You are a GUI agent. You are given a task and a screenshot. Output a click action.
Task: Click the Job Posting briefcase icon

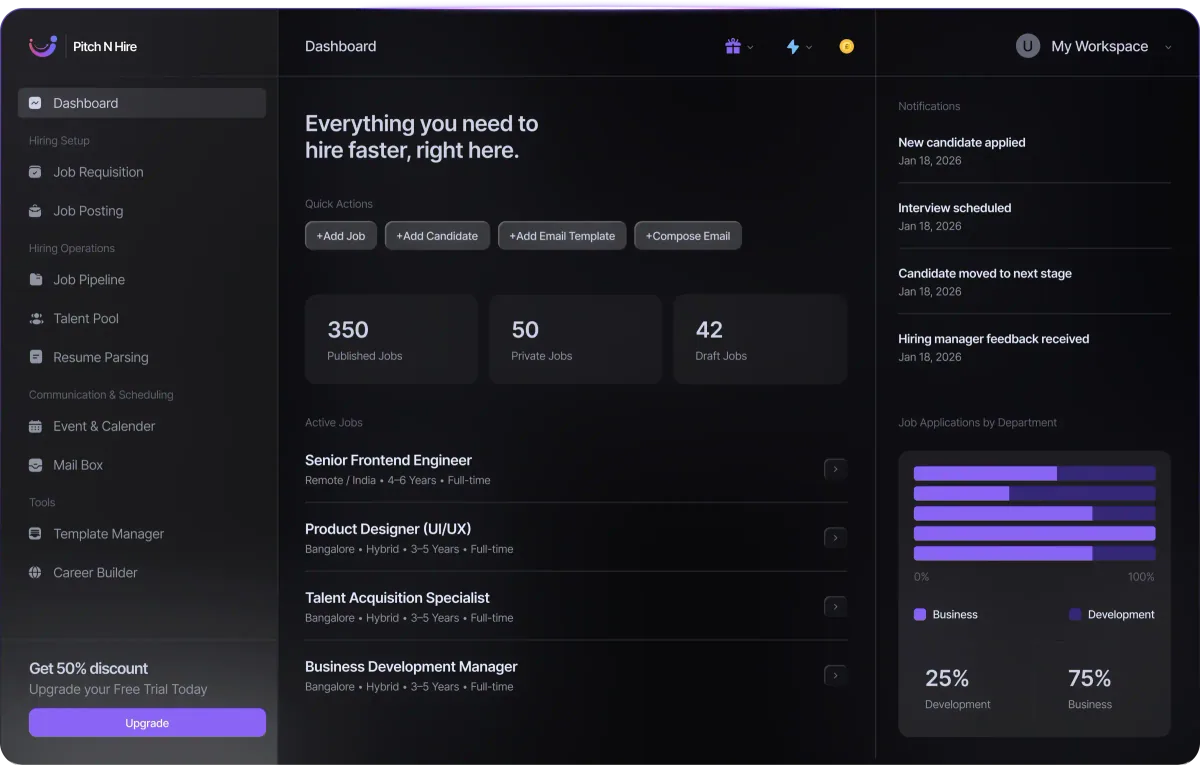(x=36, y=211)
